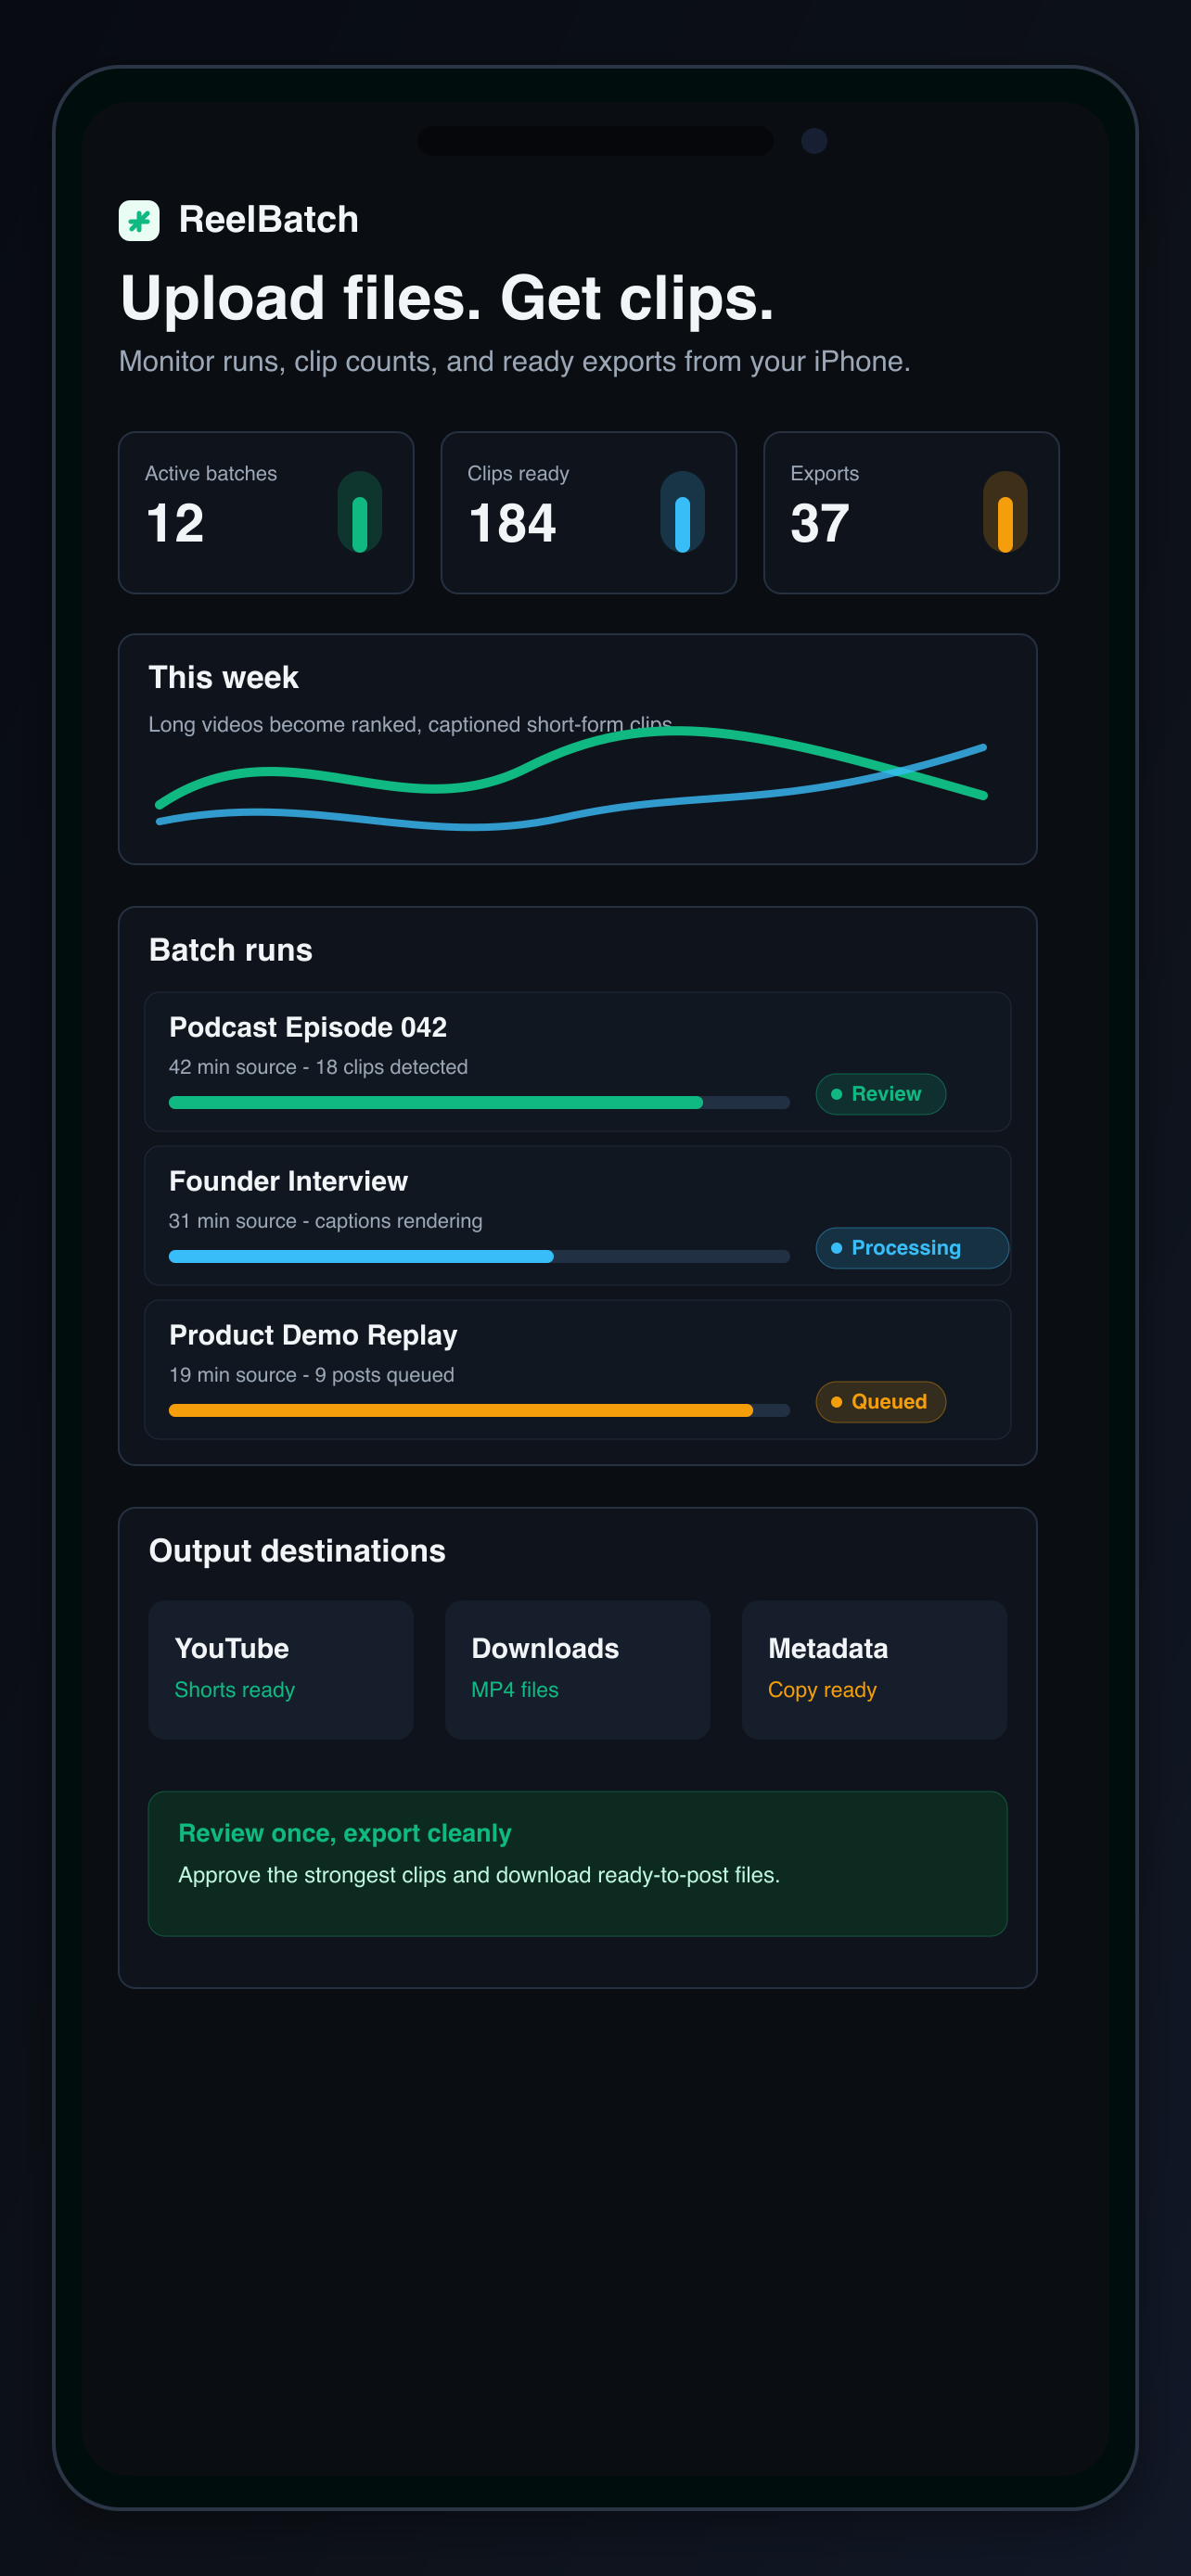Select the Downloads MP4 files destination
This screenshot has width=1191, height=2576.
coord(578,1670)
